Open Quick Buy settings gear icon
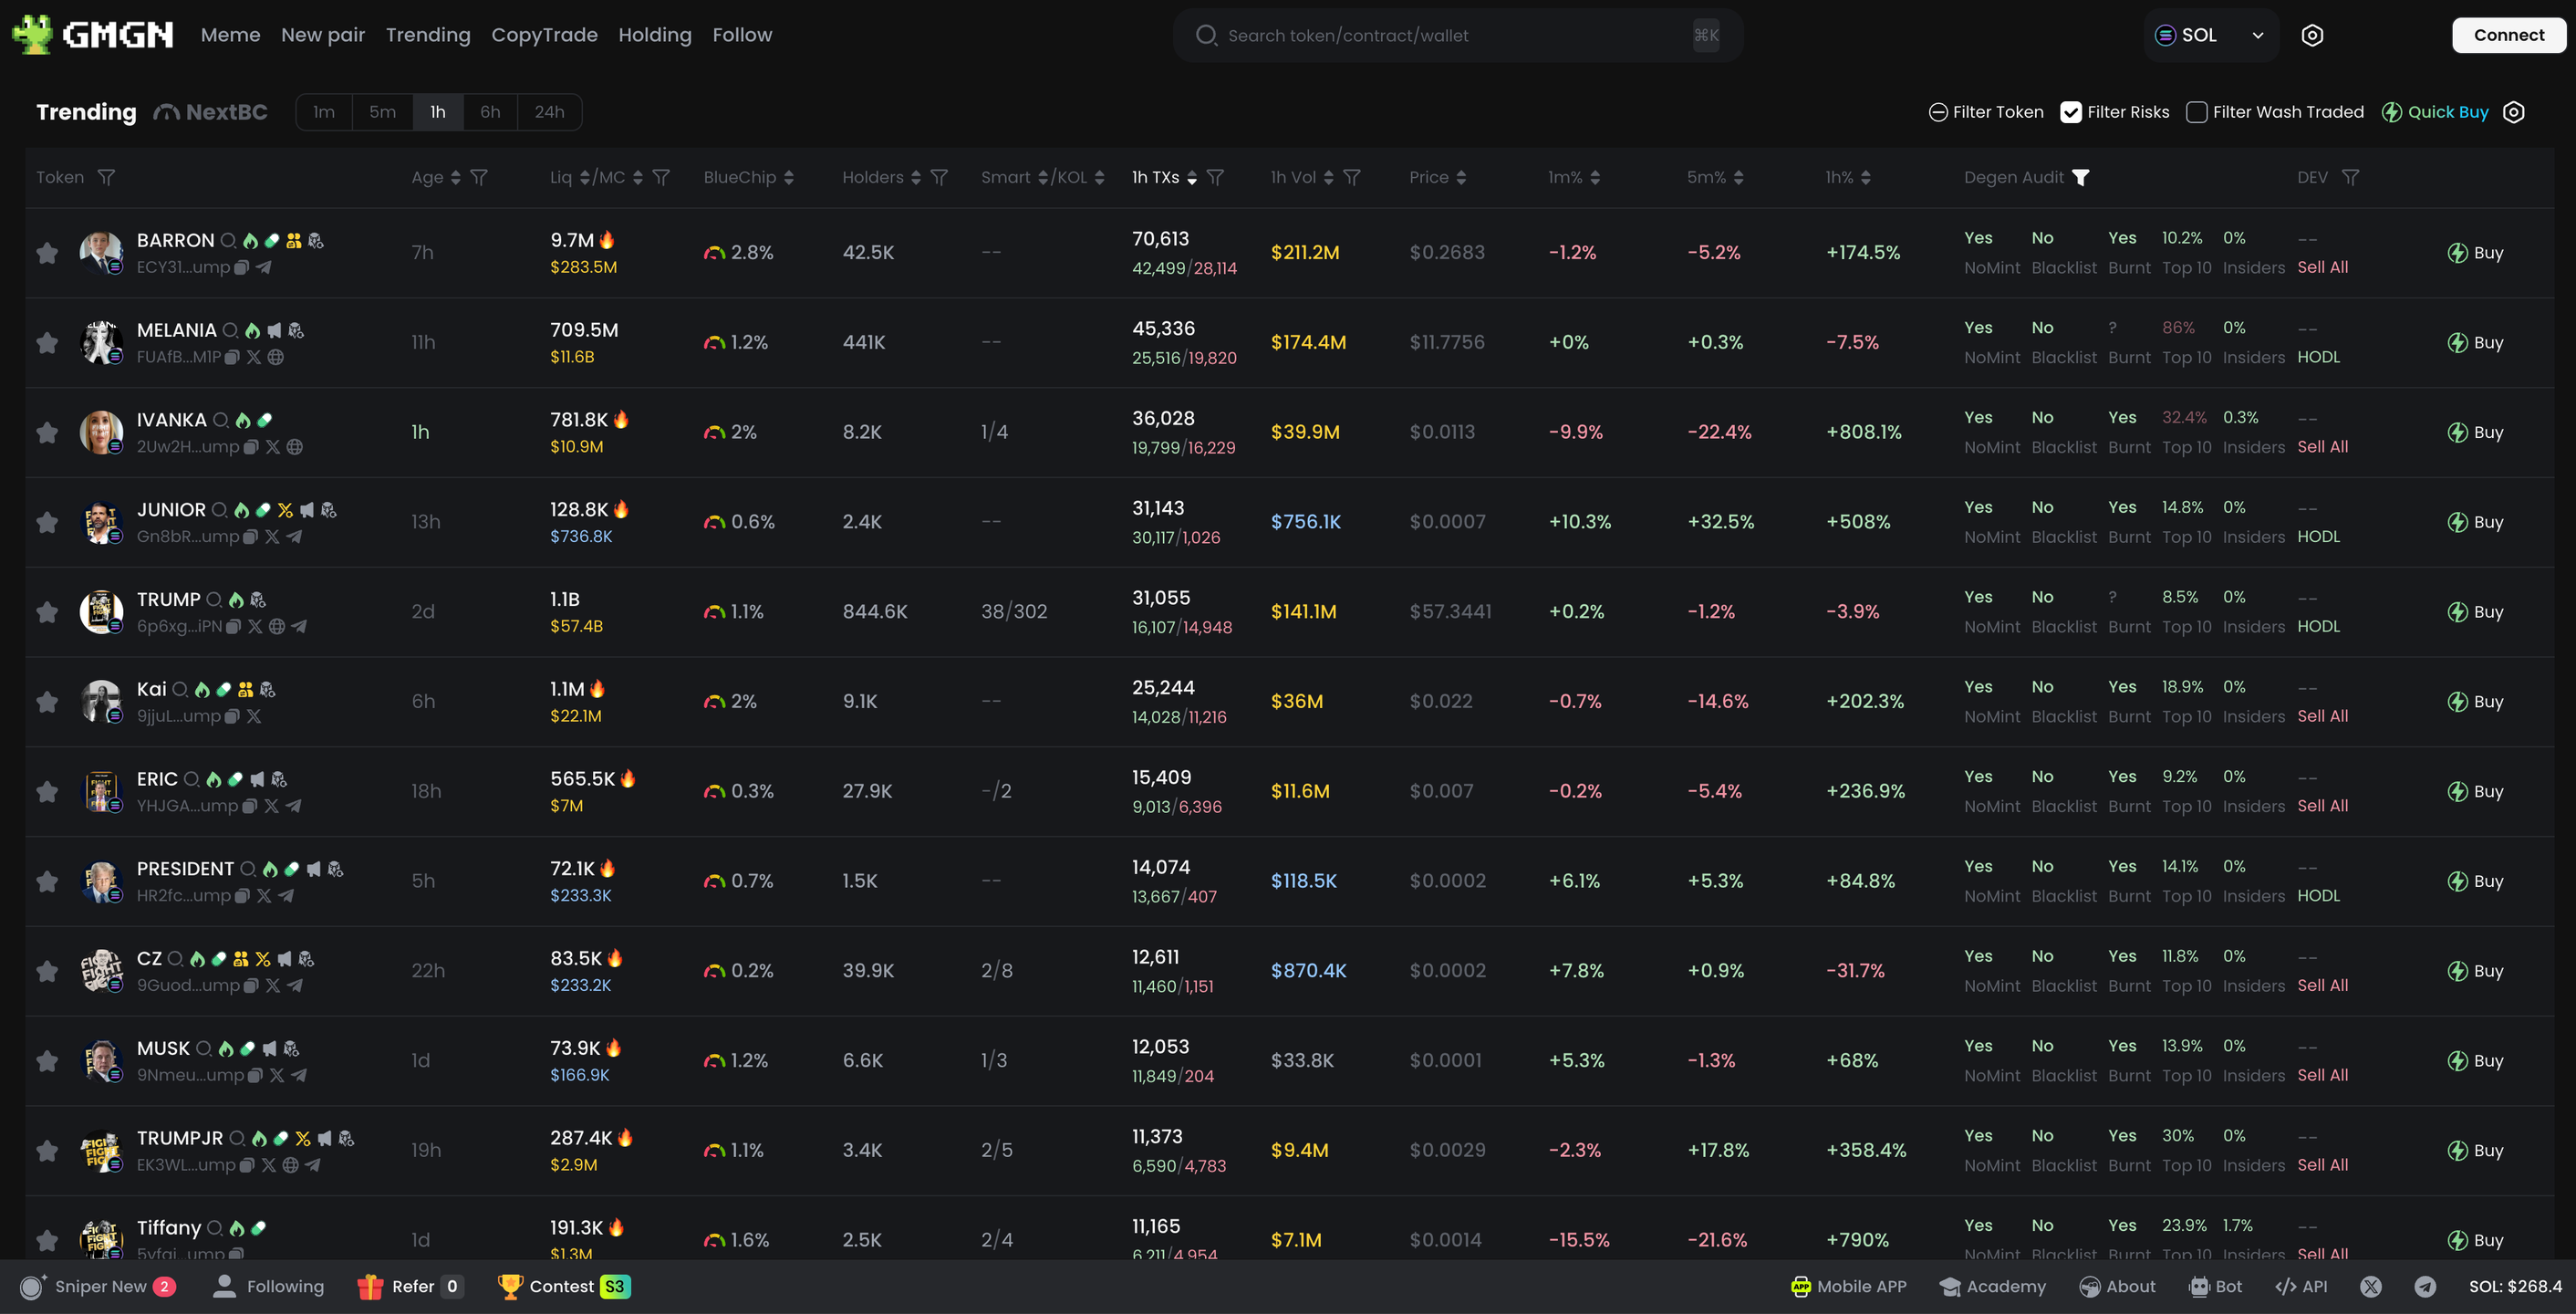 pyautogui.click(x=2514, y=112)
